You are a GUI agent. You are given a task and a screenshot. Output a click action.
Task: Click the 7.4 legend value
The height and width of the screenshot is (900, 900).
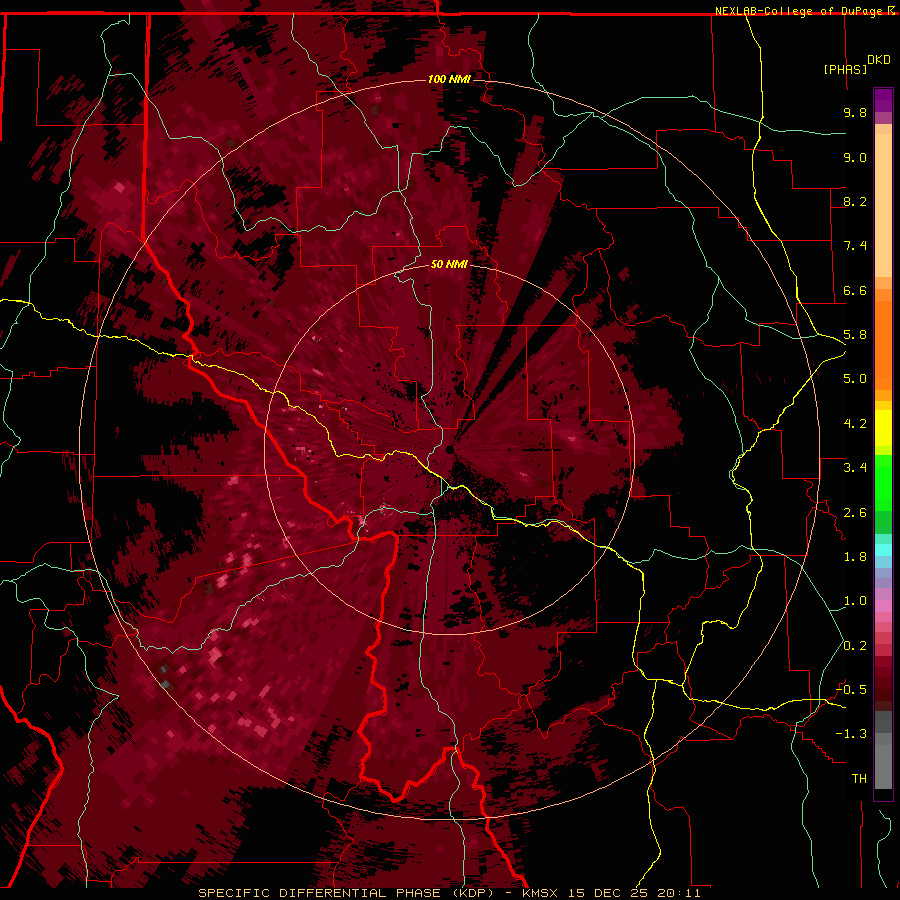pos(855,246)
